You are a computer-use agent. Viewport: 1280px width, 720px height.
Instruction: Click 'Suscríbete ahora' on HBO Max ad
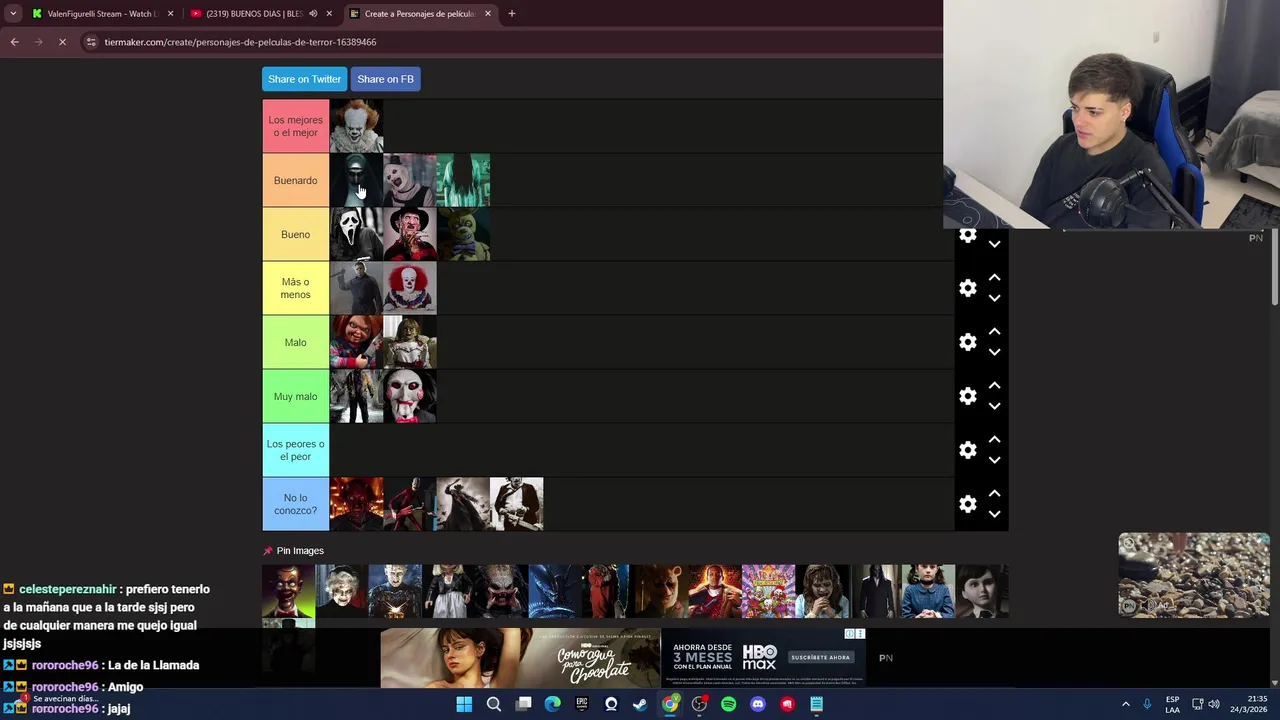tap(821, 657)
